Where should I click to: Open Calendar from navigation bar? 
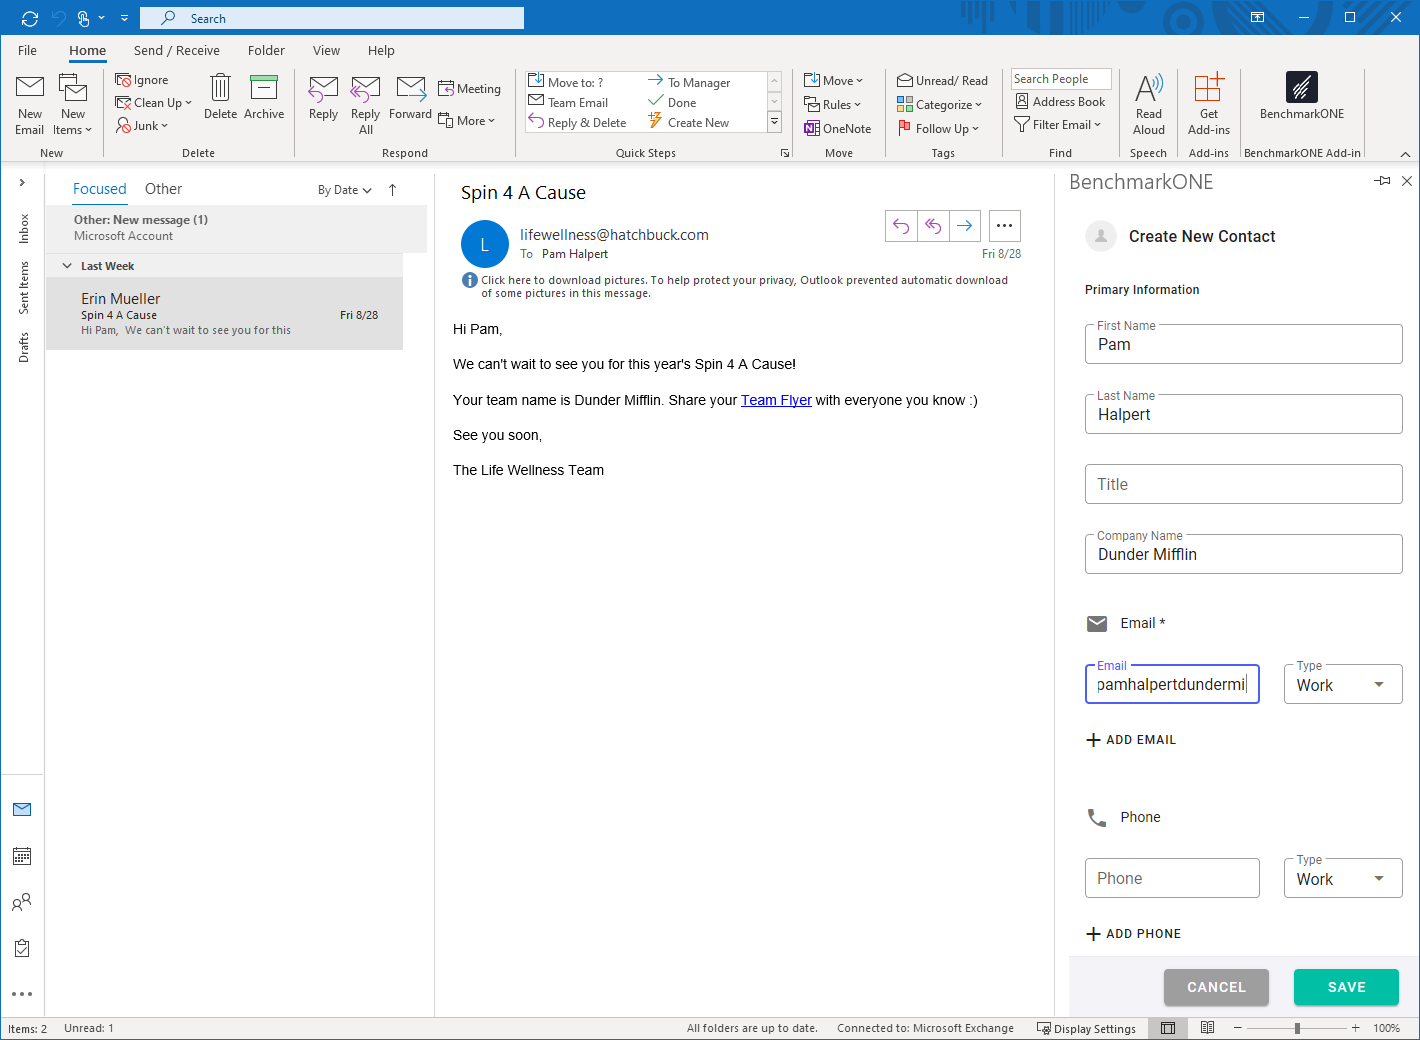(x=22, y=856)
